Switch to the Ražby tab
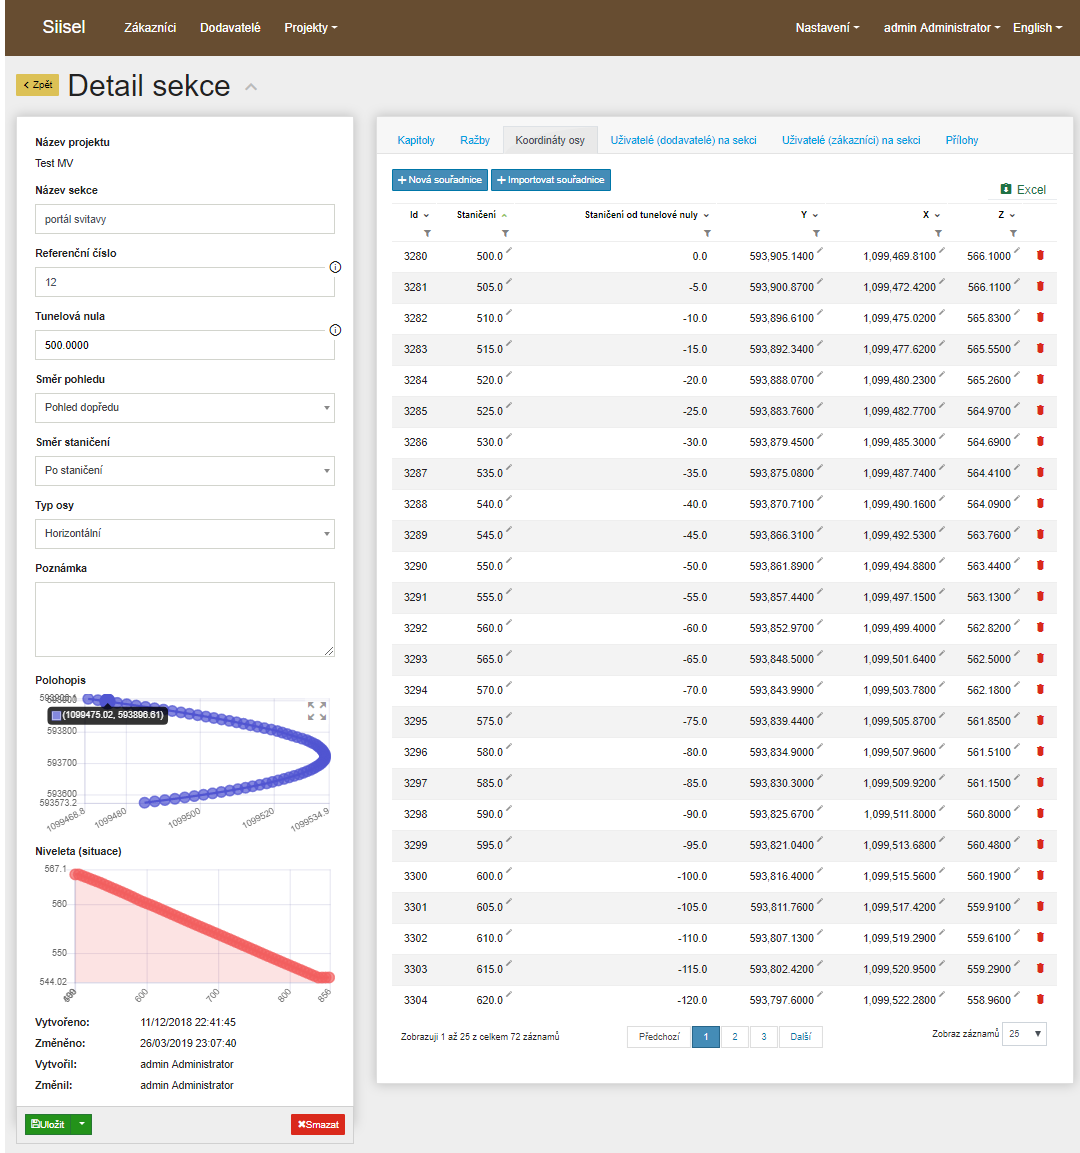 point(474,140)
